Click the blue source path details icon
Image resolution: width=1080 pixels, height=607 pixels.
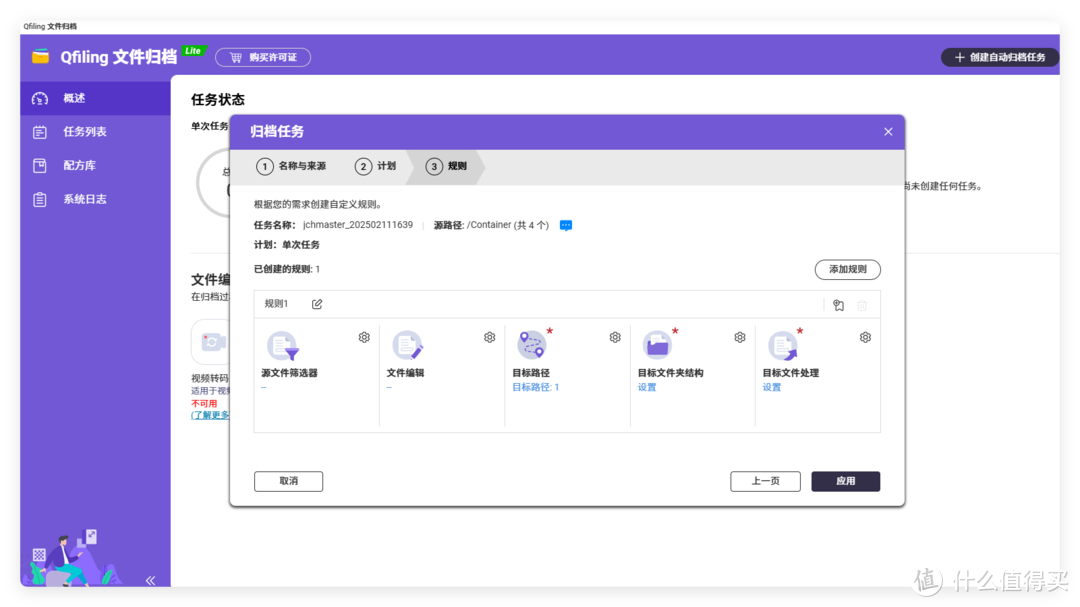pyautogui.click(x=566, y=226)
